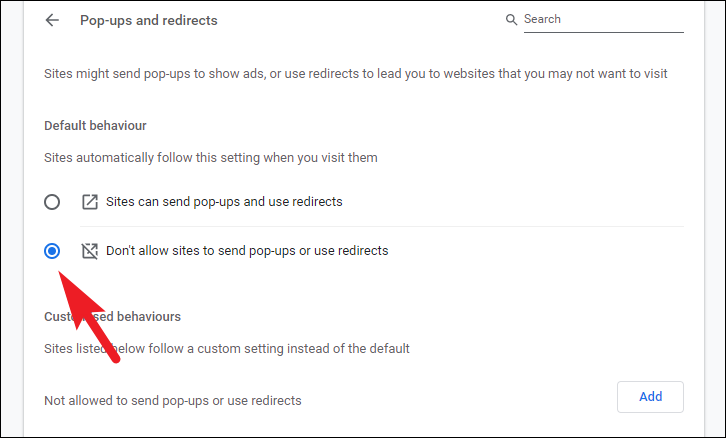Click inside the Search settings field
The image size is (726, 438).
(x=603, y=19)
